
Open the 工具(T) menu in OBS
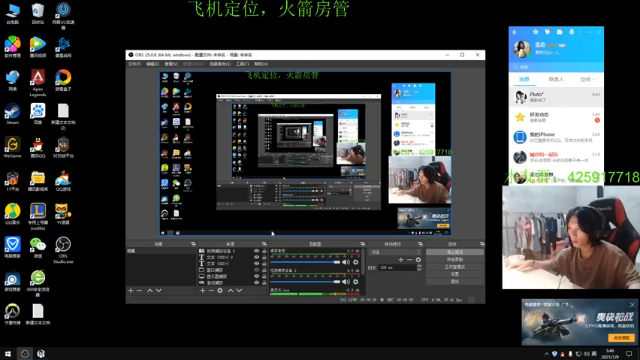click(242, 64)
